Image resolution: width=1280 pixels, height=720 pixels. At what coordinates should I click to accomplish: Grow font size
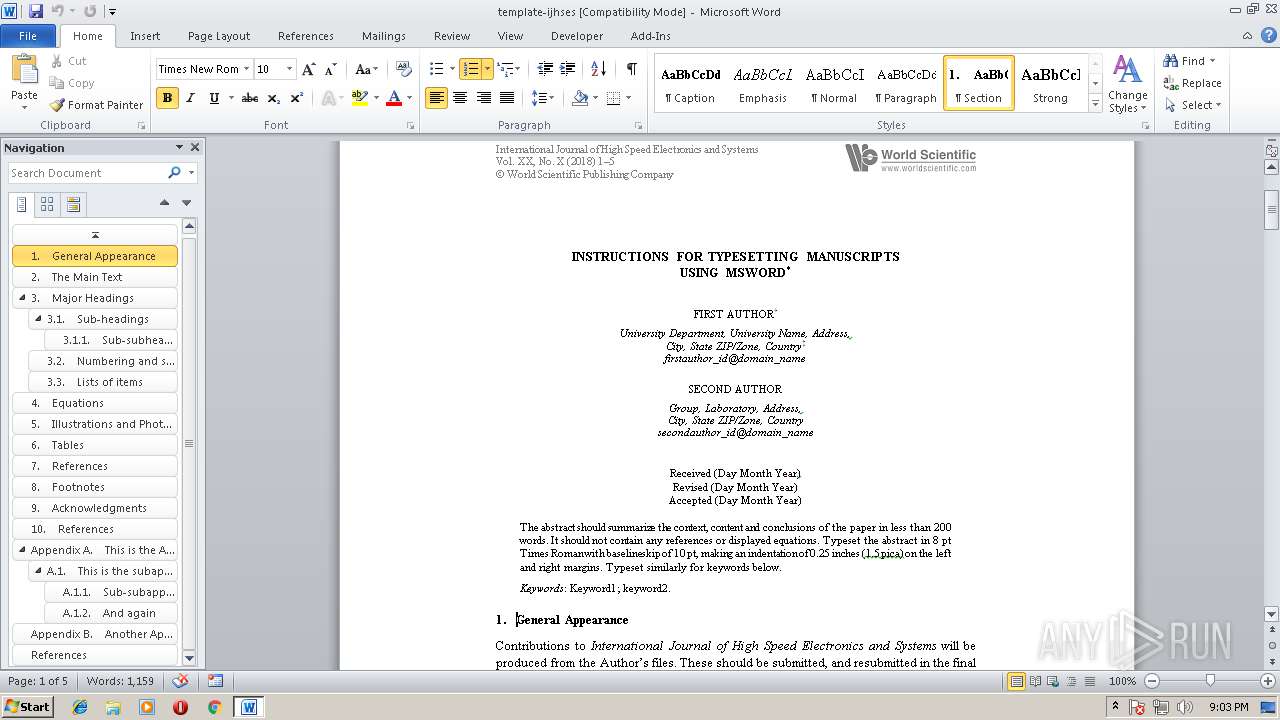pos(309,69)
